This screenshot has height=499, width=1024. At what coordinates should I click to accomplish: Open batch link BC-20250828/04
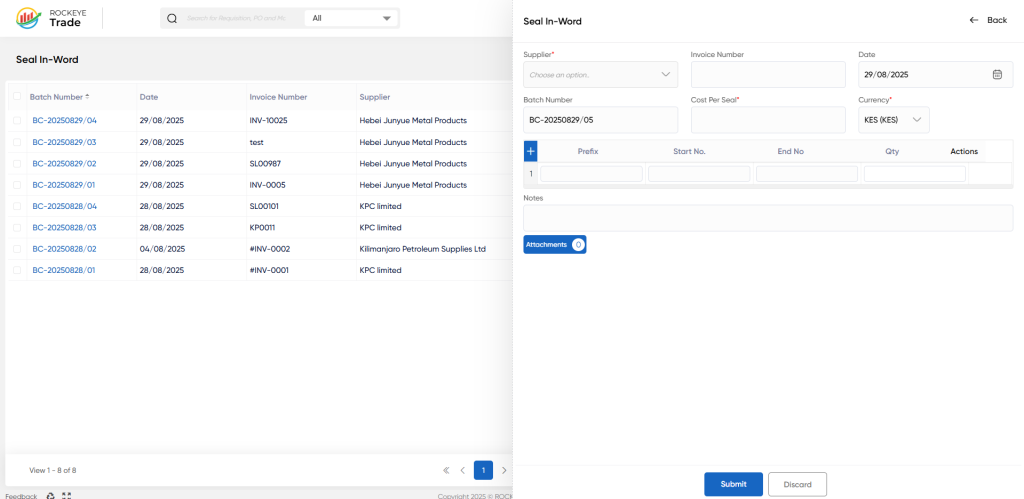(65, 206)
